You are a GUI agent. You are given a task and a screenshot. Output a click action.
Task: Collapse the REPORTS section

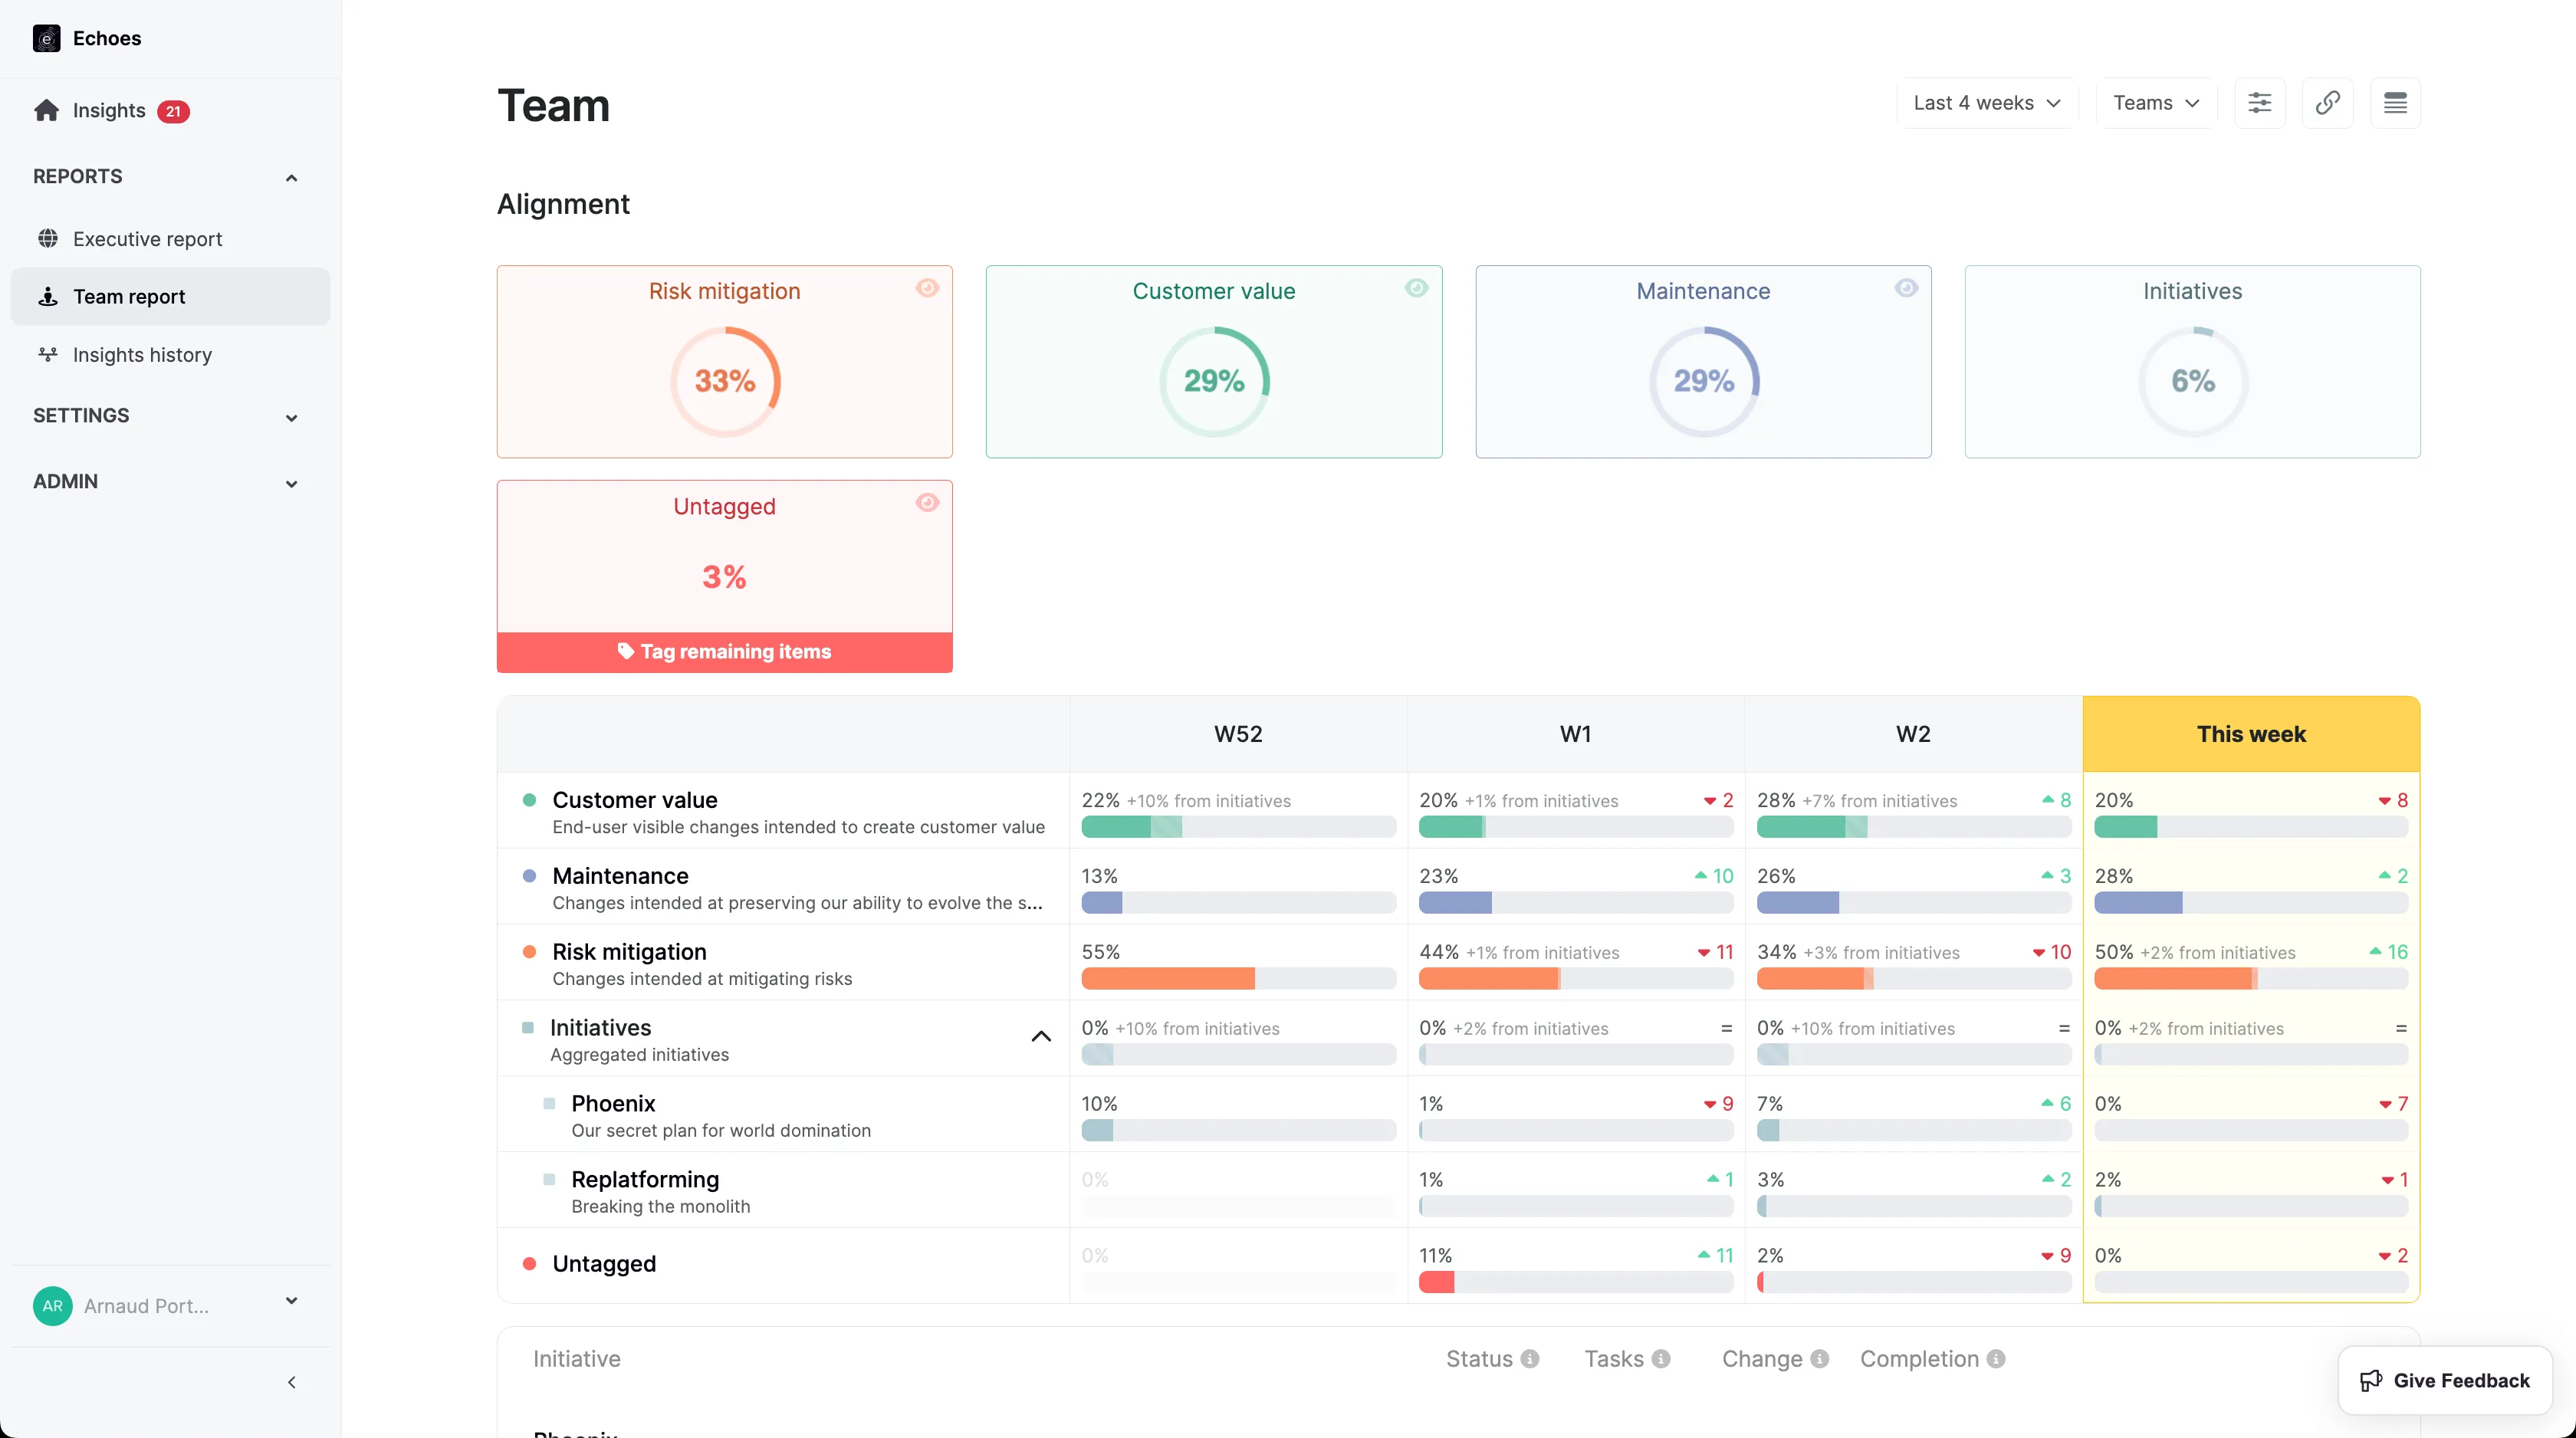pos(292,178)
